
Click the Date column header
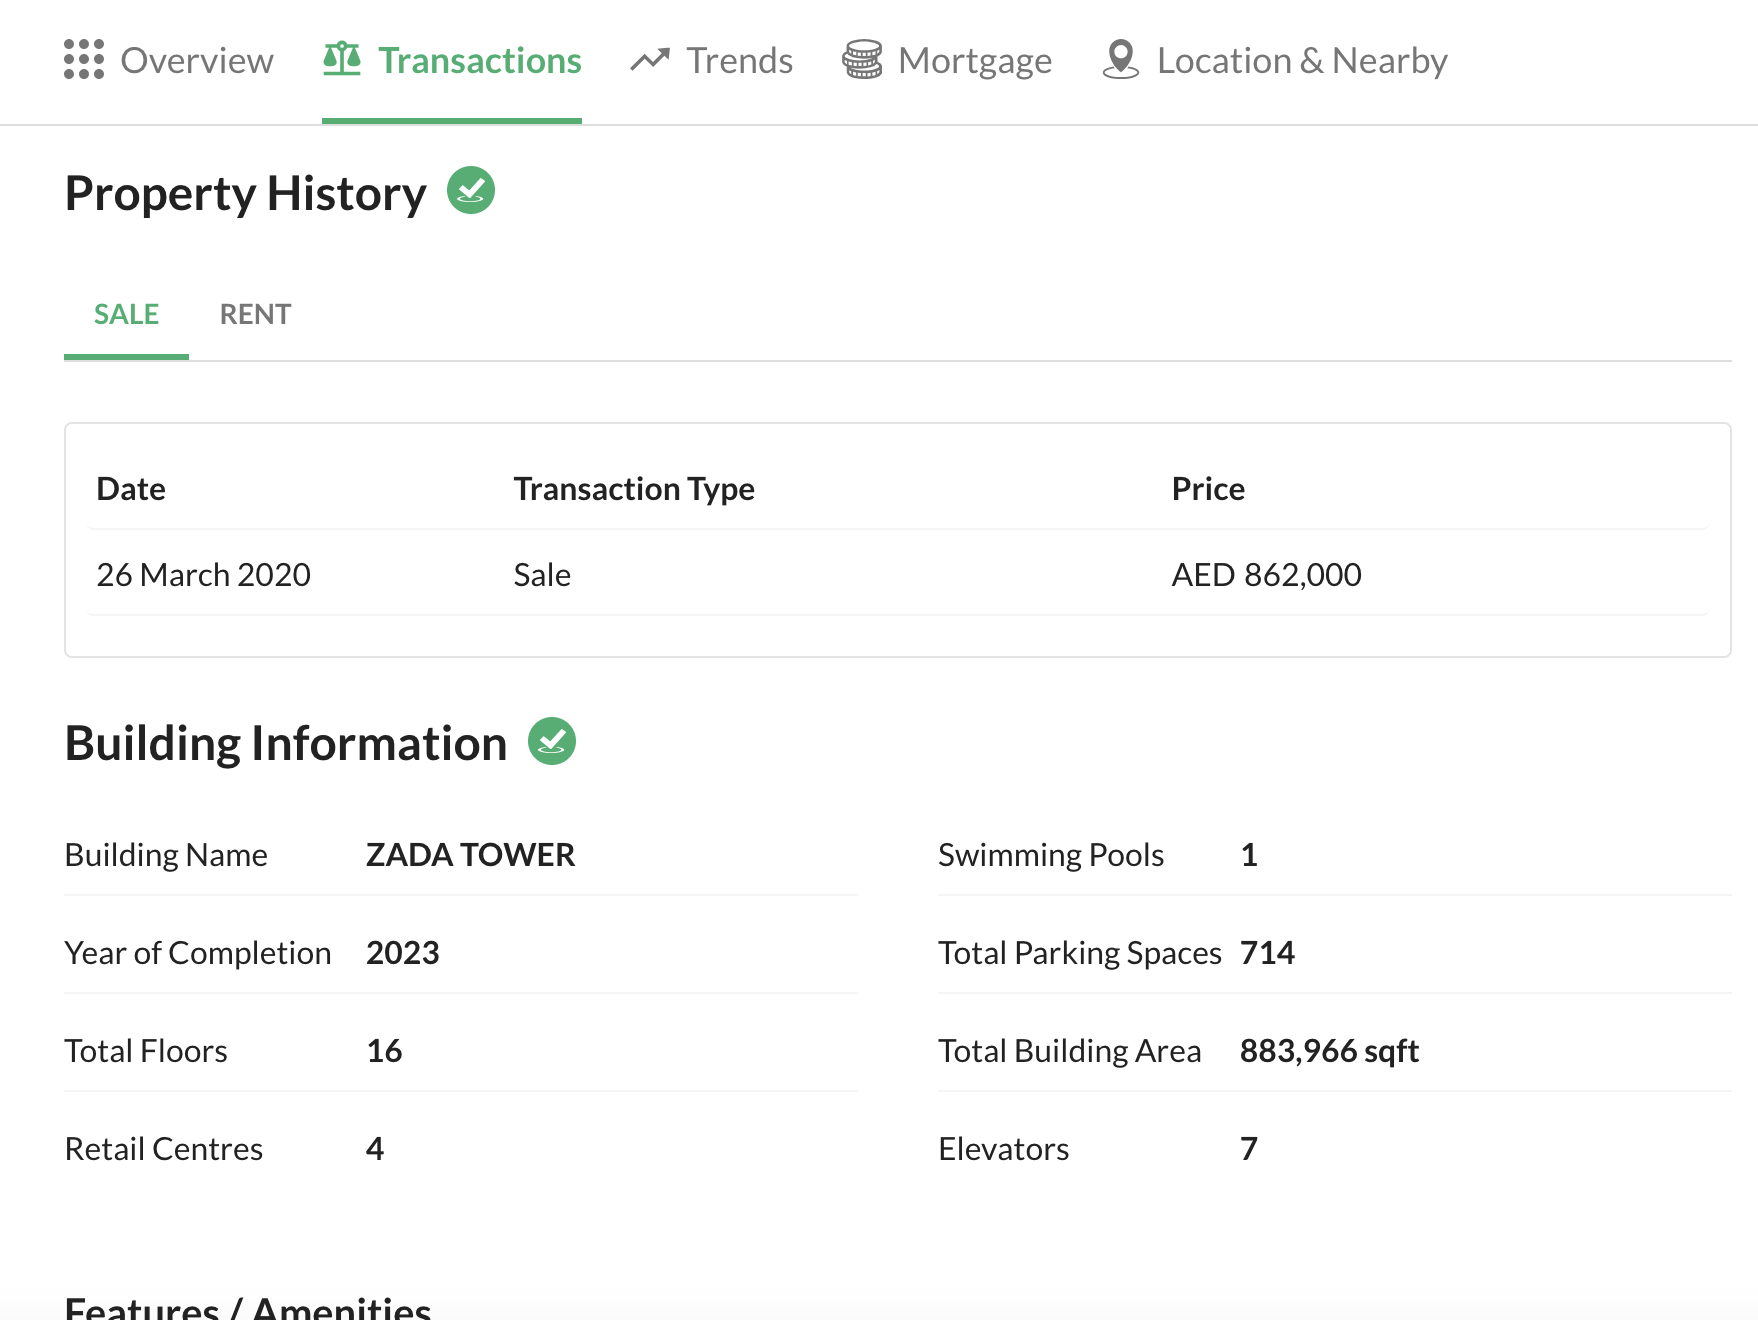(x=131, y=489)
